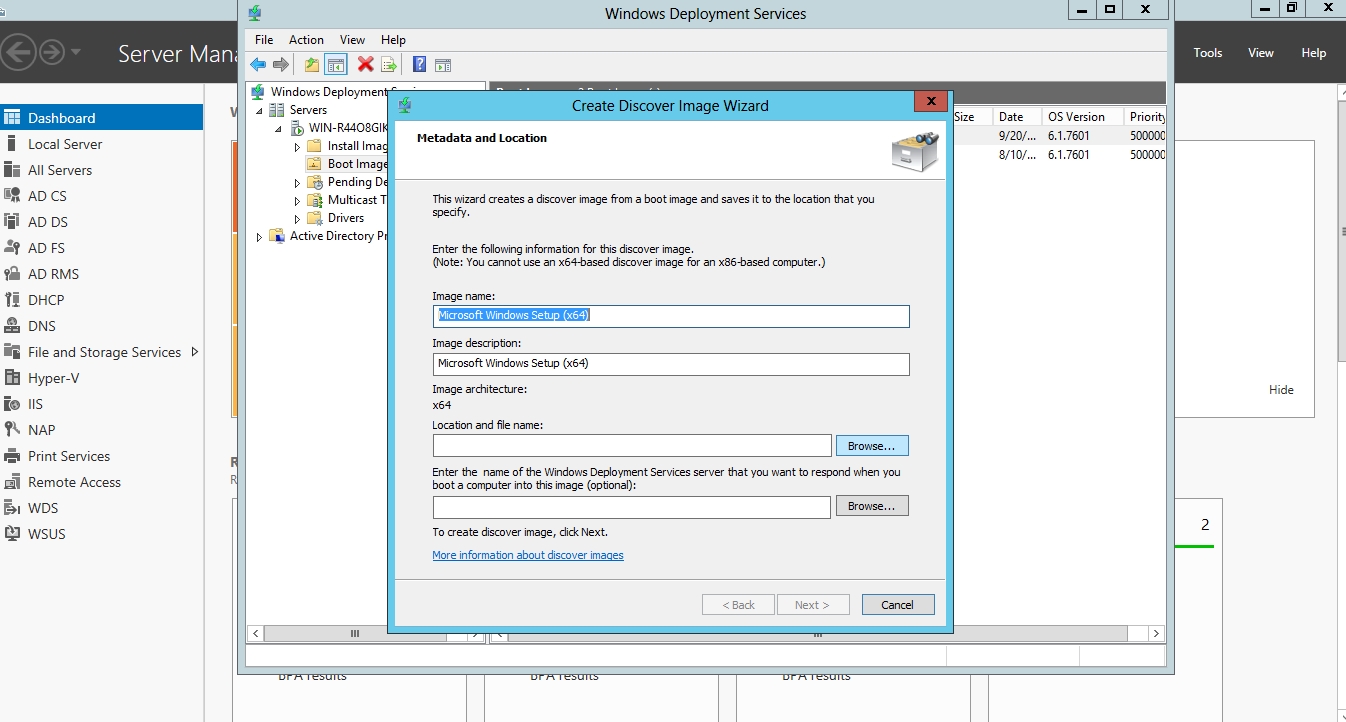Click the 9/20/... date cell
The image size is (1346, 722).
pyautogui.click(x=1017, y=135)
